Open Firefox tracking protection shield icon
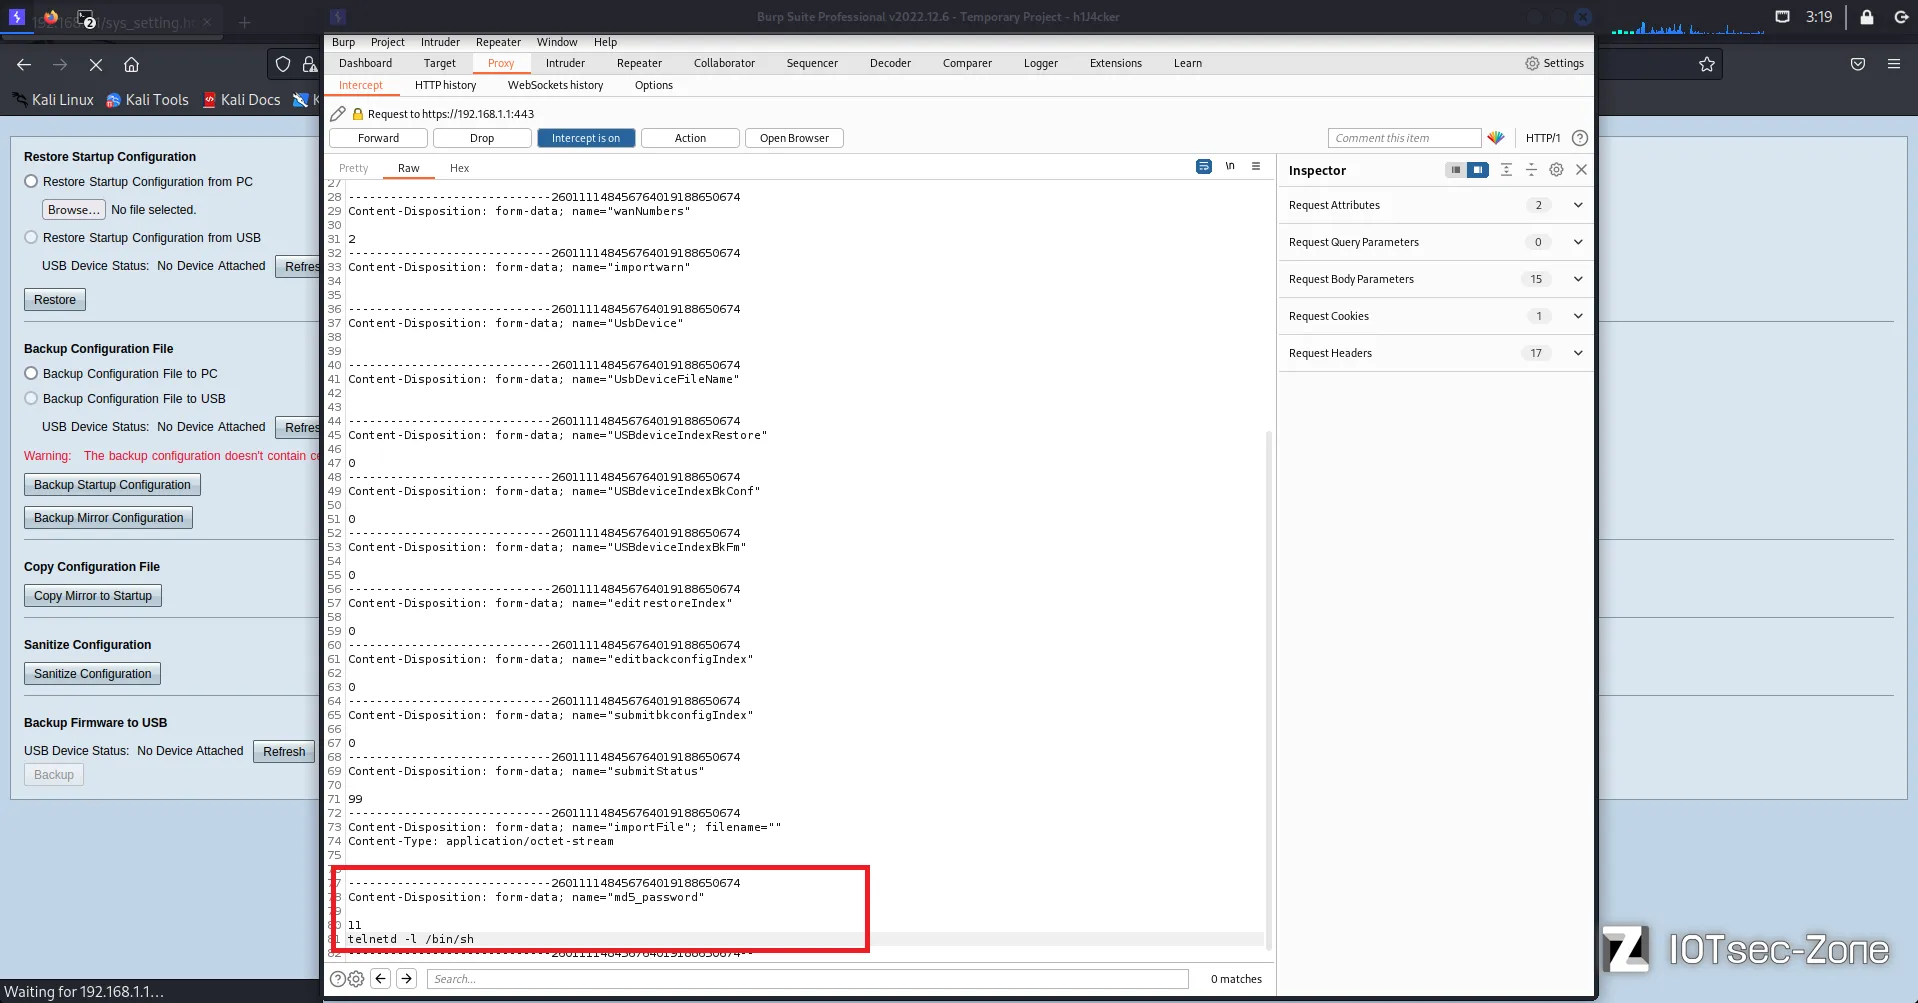1918x1003 pixels. tap(283, 64)
